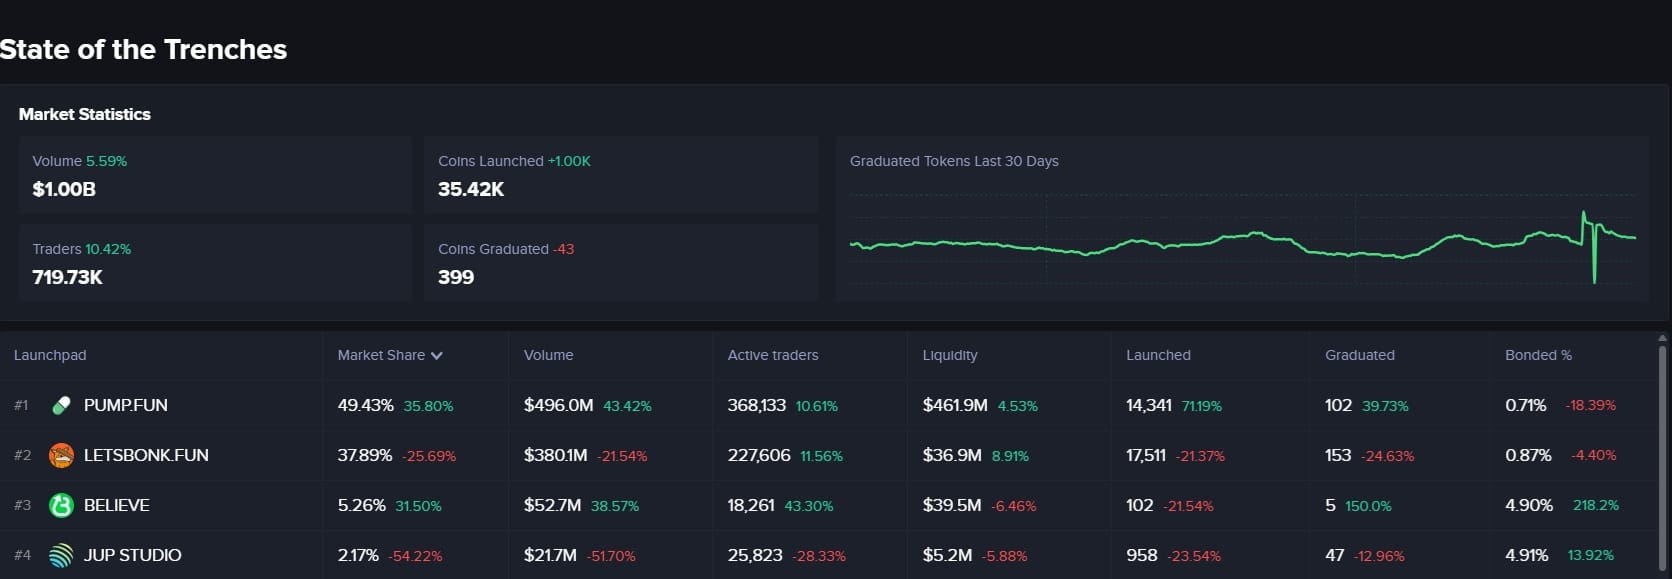The width and height of the screenshot is (1672, 579).
Task: Click JUP STUDIO bonded 4.91%
Action: click(x=1527, y=555)
